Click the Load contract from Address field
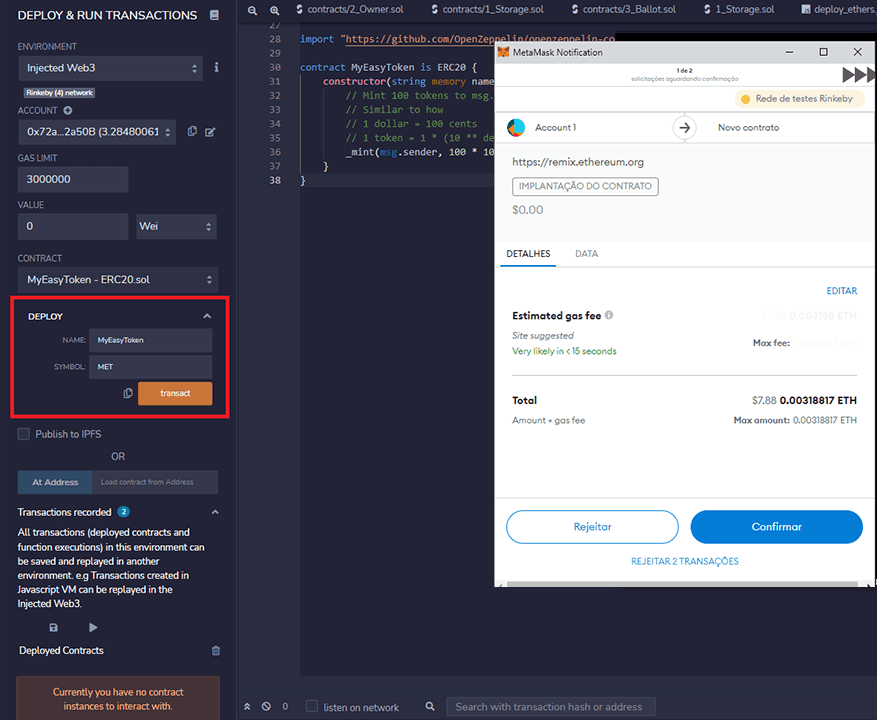The image size is (877, 720). coord(155,482)
